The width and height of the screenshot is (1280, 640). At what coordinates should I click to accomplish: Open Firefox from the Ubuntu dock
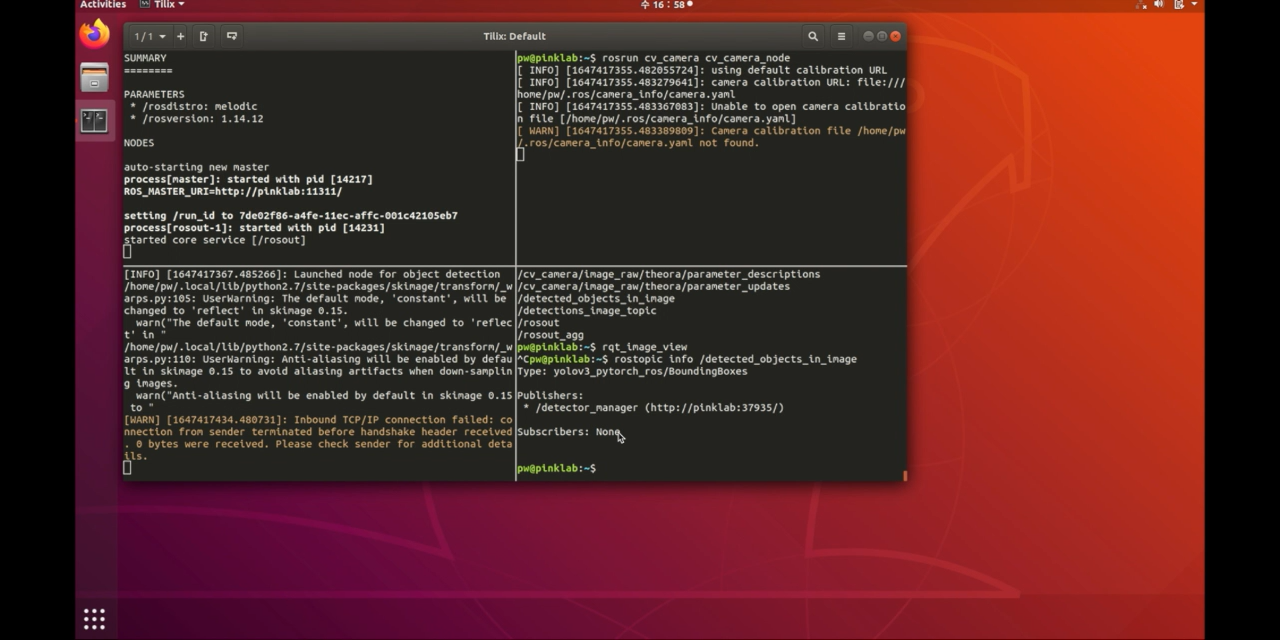point(94,34)
